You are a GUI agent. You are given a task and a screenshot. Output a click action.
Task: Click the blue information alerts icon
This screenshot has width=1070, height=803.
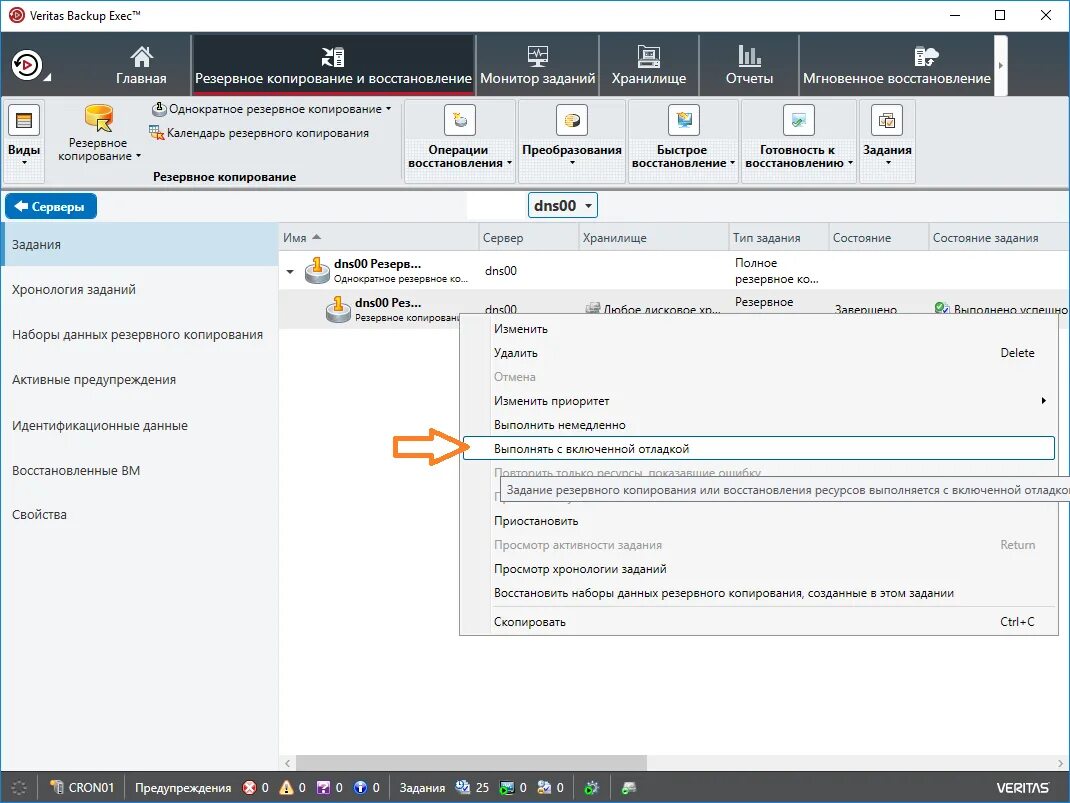(x=360, y=787)
